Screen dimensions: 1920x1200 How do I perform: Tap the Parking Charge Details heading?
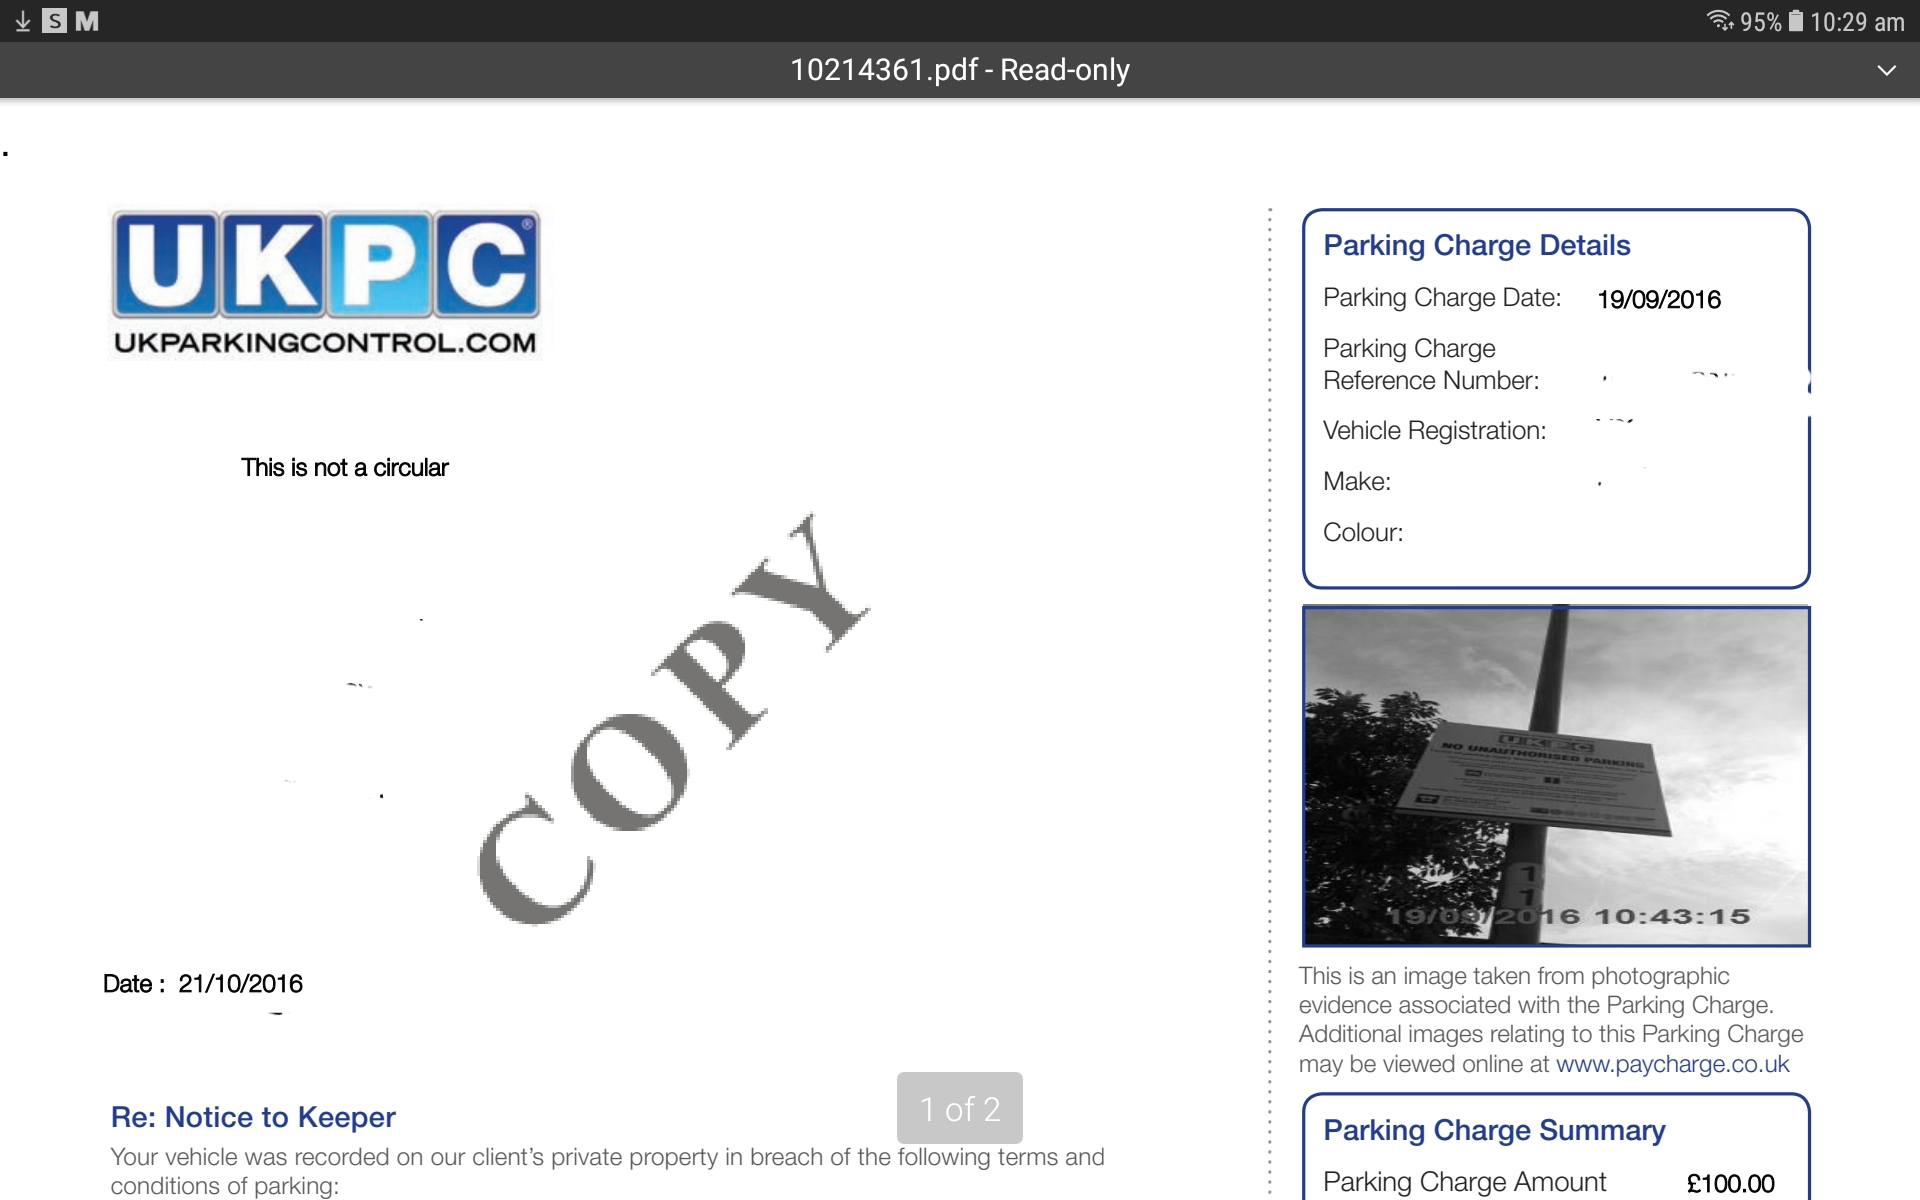coord(1476,245)
